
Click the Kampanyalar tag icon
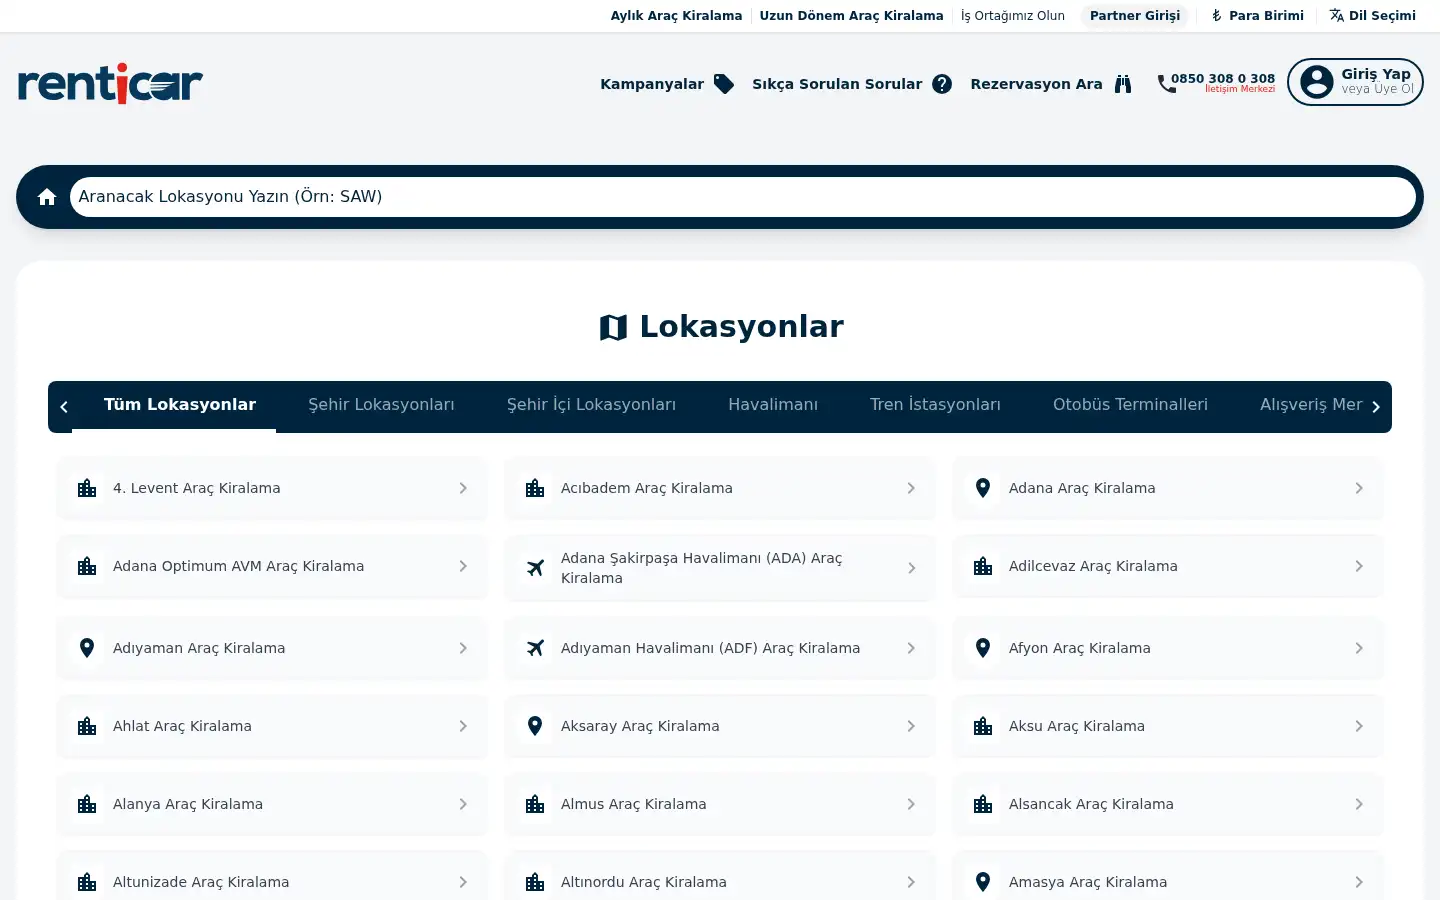[724, 84]
